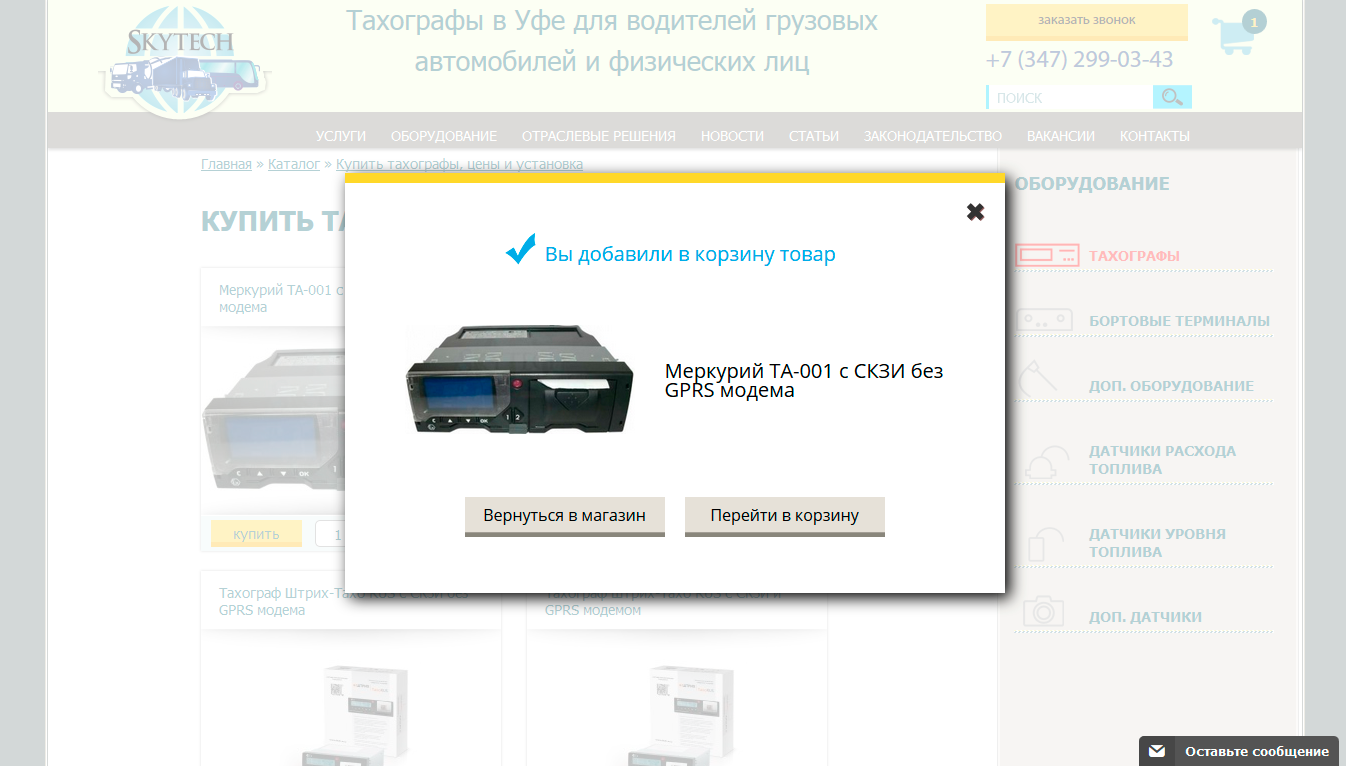Click the search magnifier icon
The width and height of the screenshot is (1346, 766).
pyautogui.click(x=1172, y=97)
